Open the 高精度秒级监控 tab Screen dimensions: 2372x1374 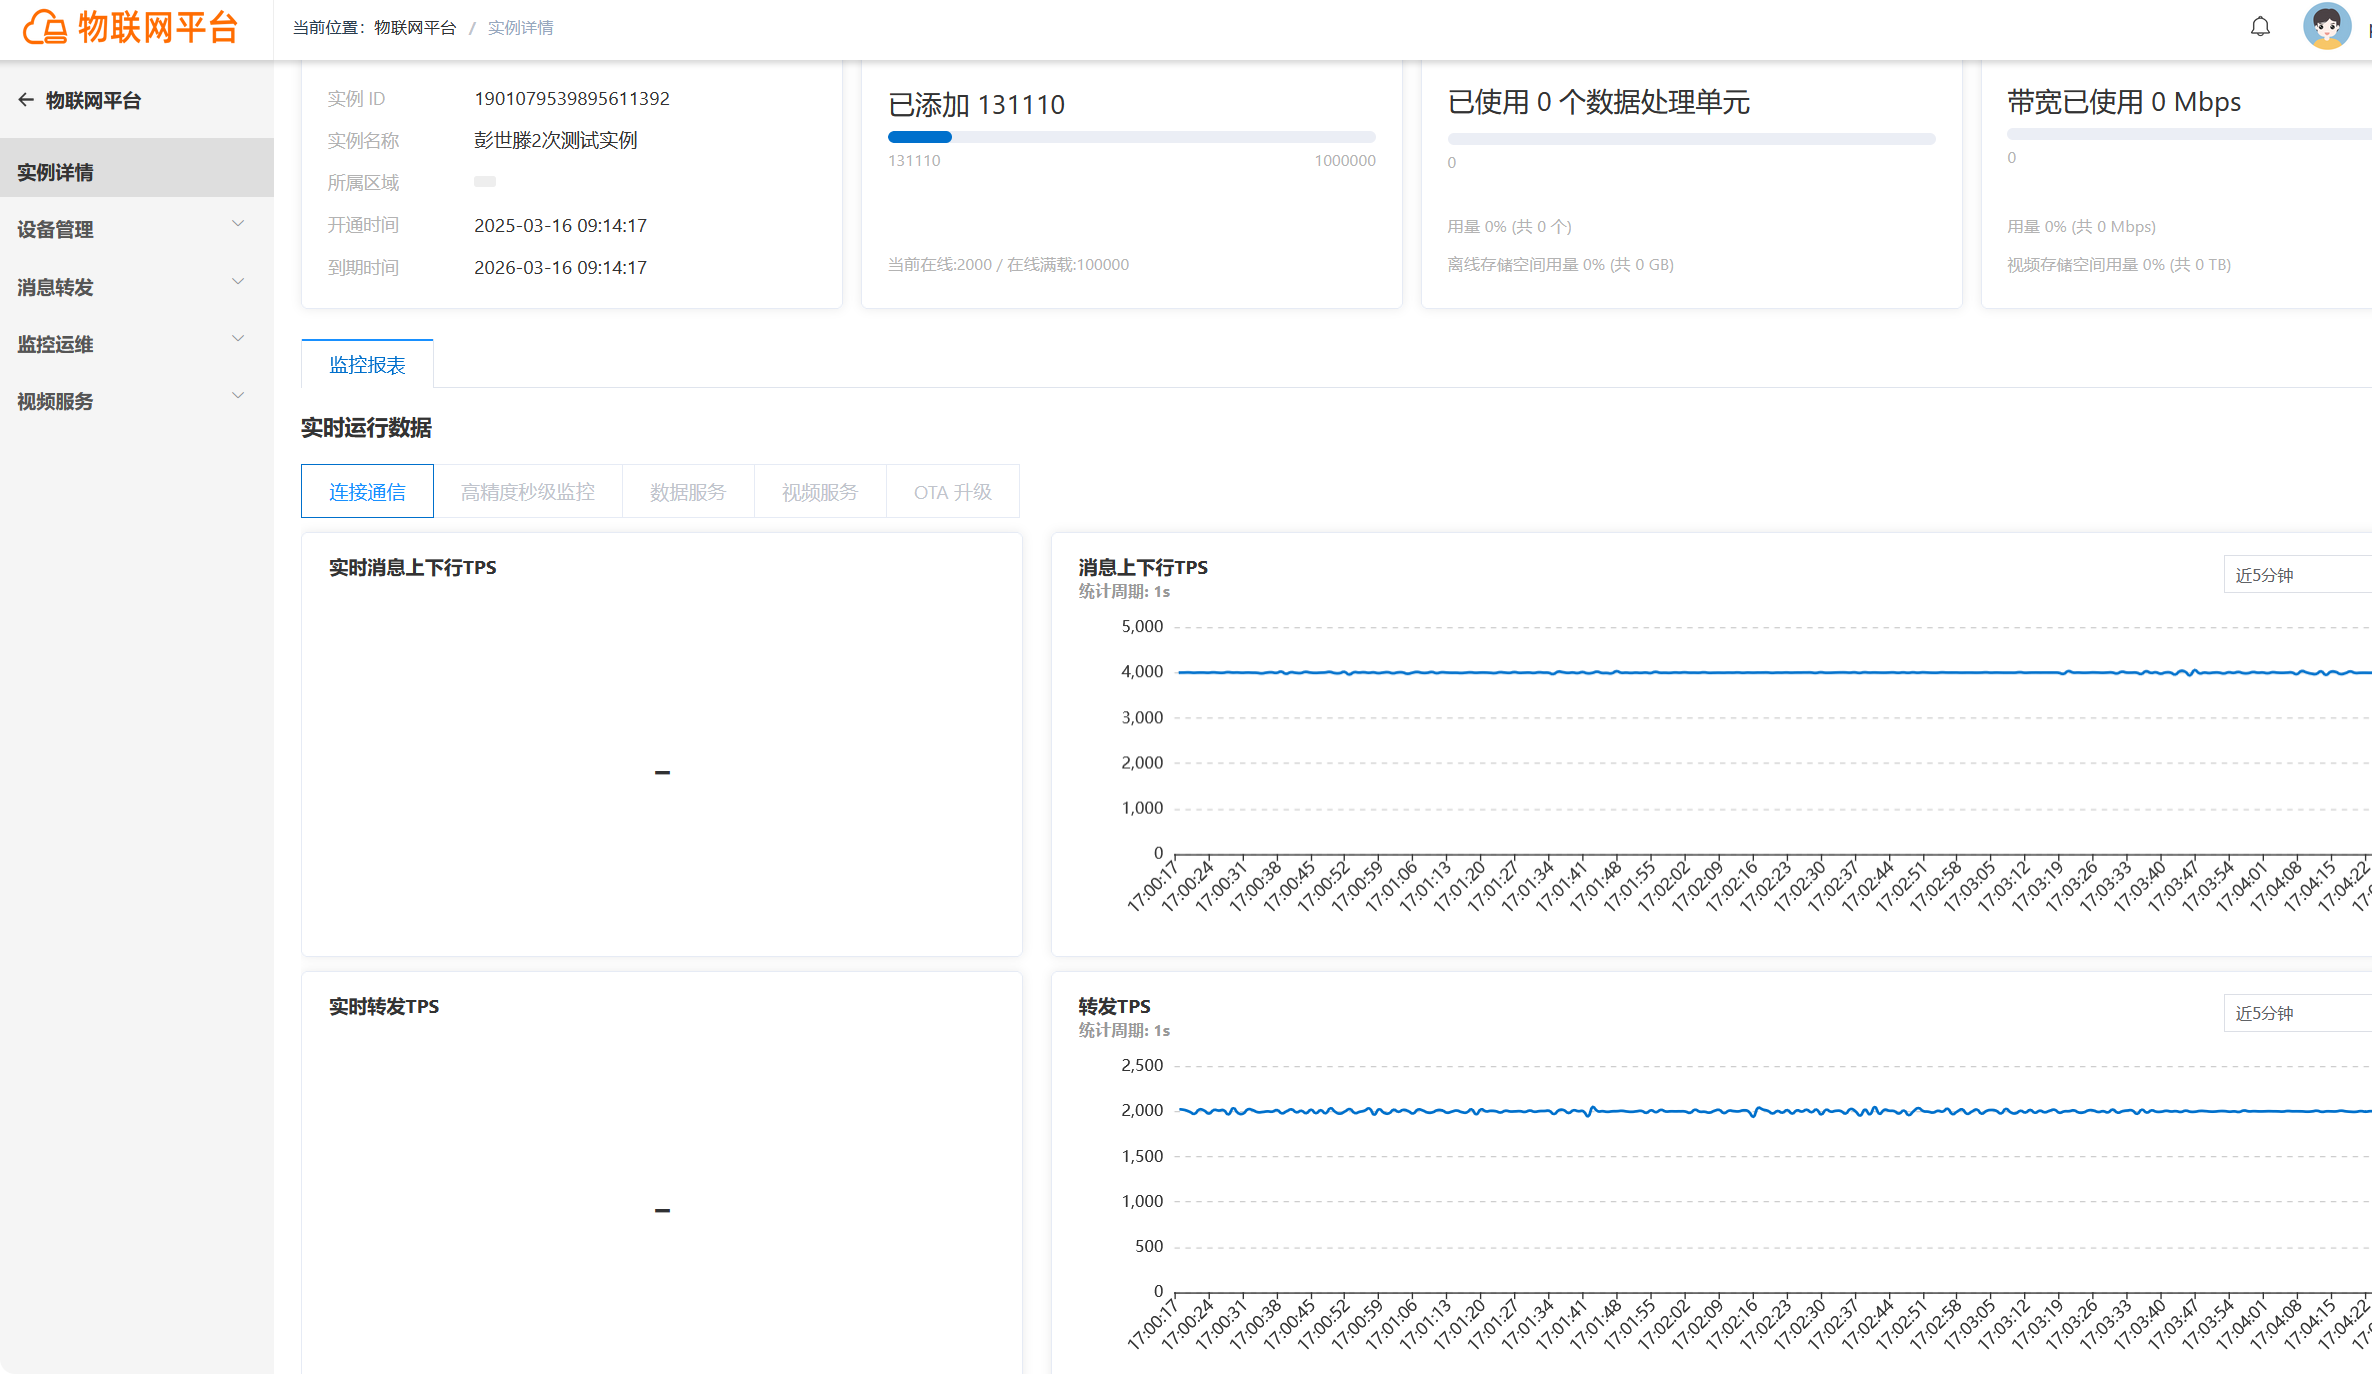click(x=528, y=491)
